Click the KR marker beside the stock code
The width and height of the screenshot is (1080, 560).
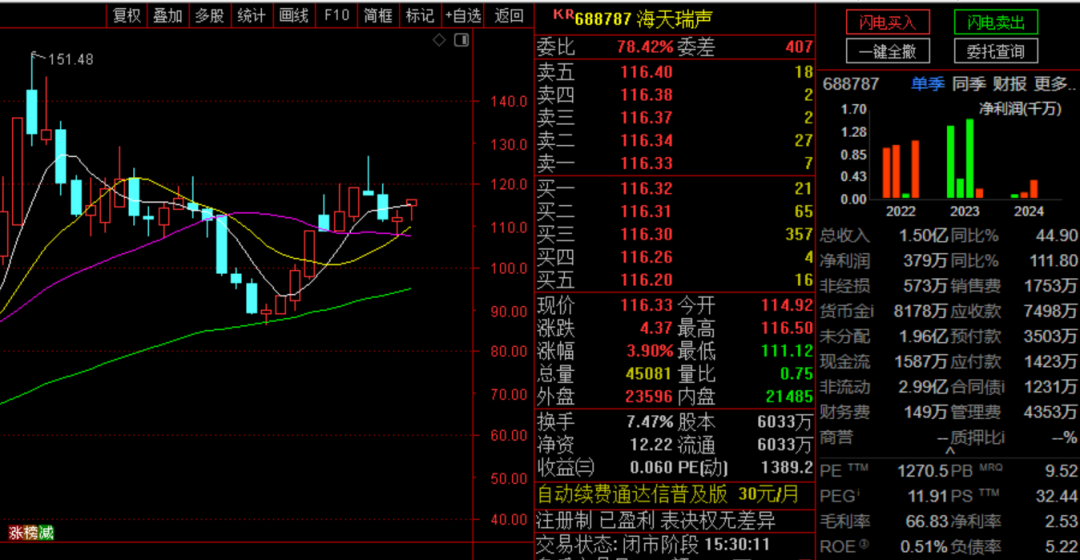tap(563, 14)
